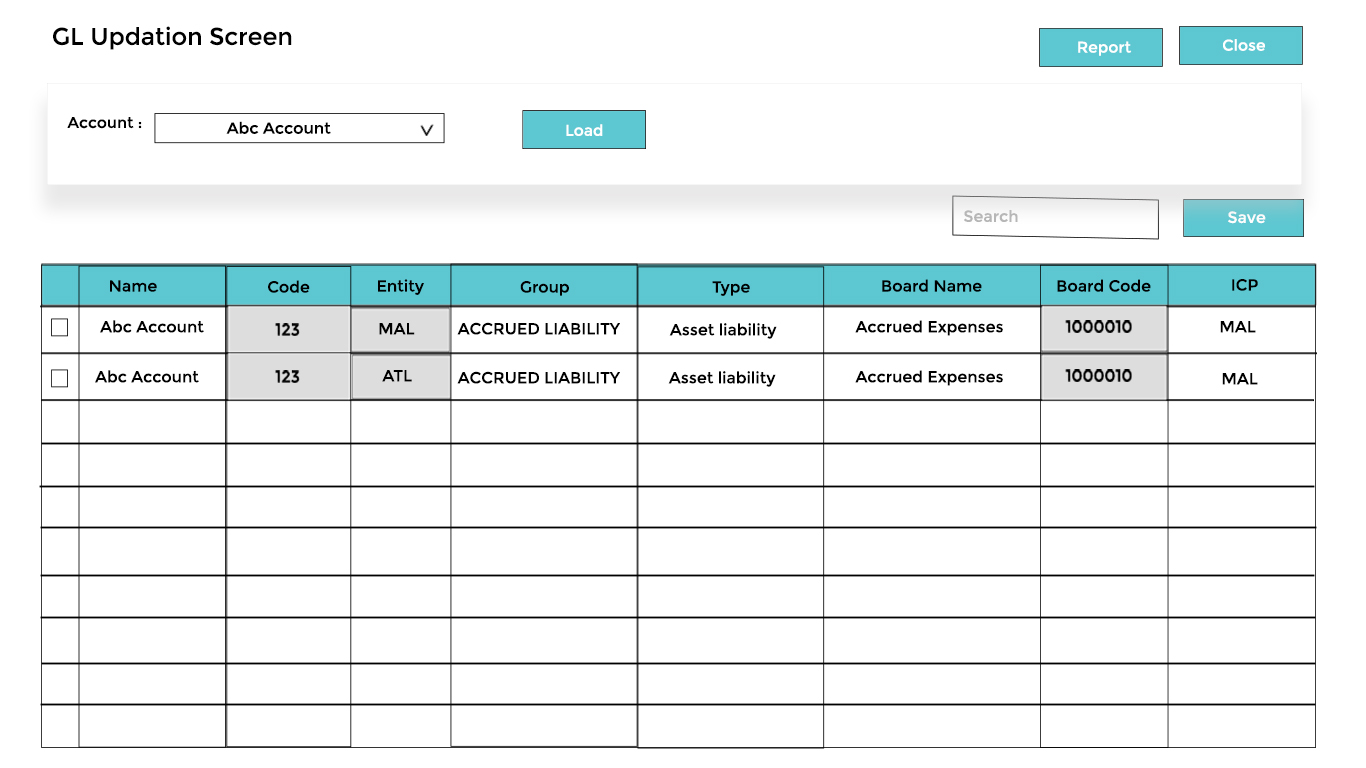This screenshot has height=768, width=1366.
Task: Select the ICP column header
Action: point(1241,286)
